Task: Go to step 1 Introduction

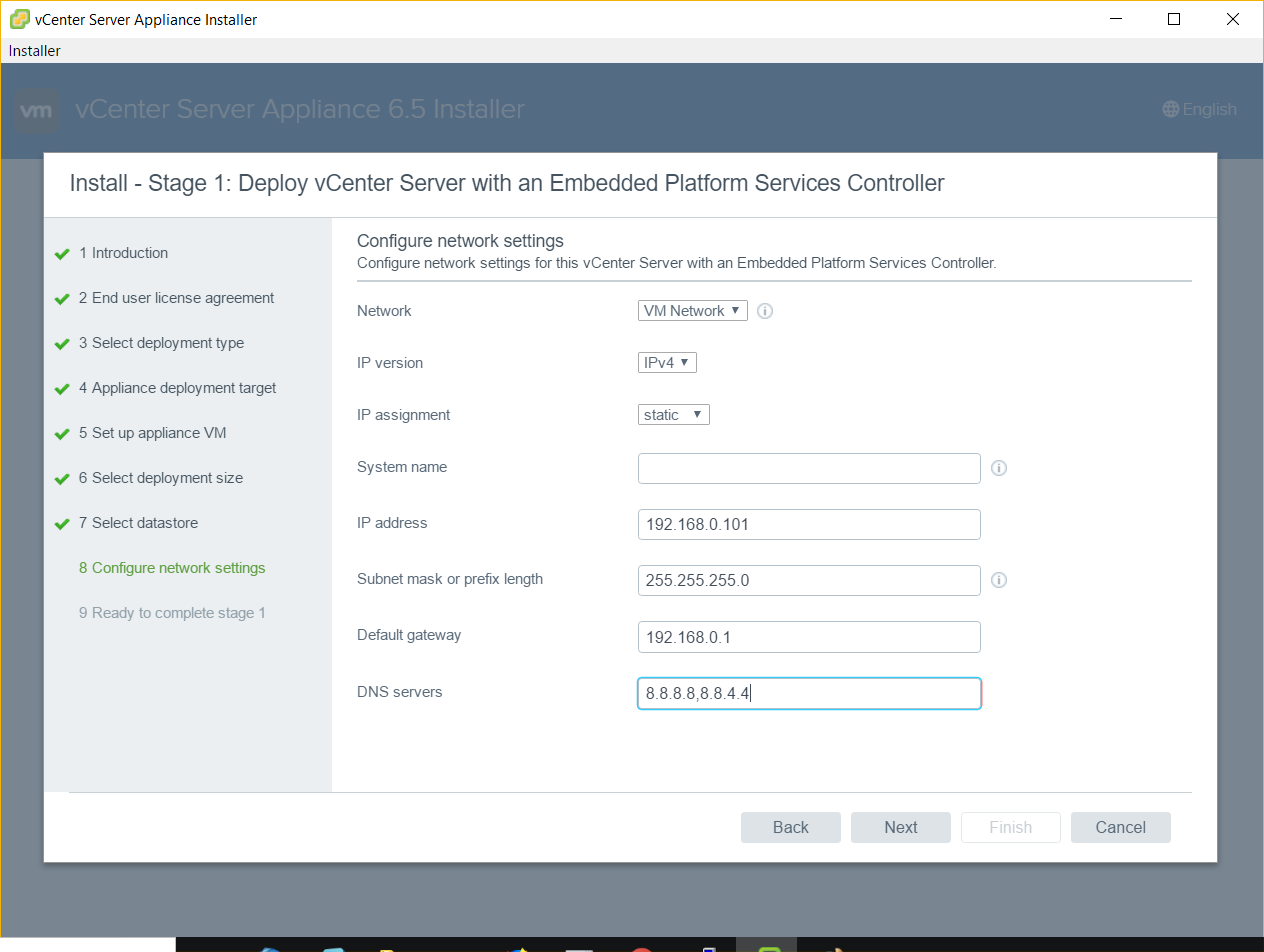Action: tap(123, 253)
